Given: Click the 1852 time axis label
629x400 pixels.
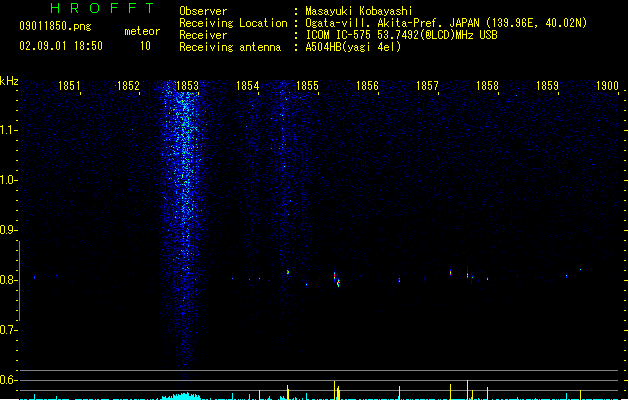Looking at the screenshot, I should click(128, 86).
